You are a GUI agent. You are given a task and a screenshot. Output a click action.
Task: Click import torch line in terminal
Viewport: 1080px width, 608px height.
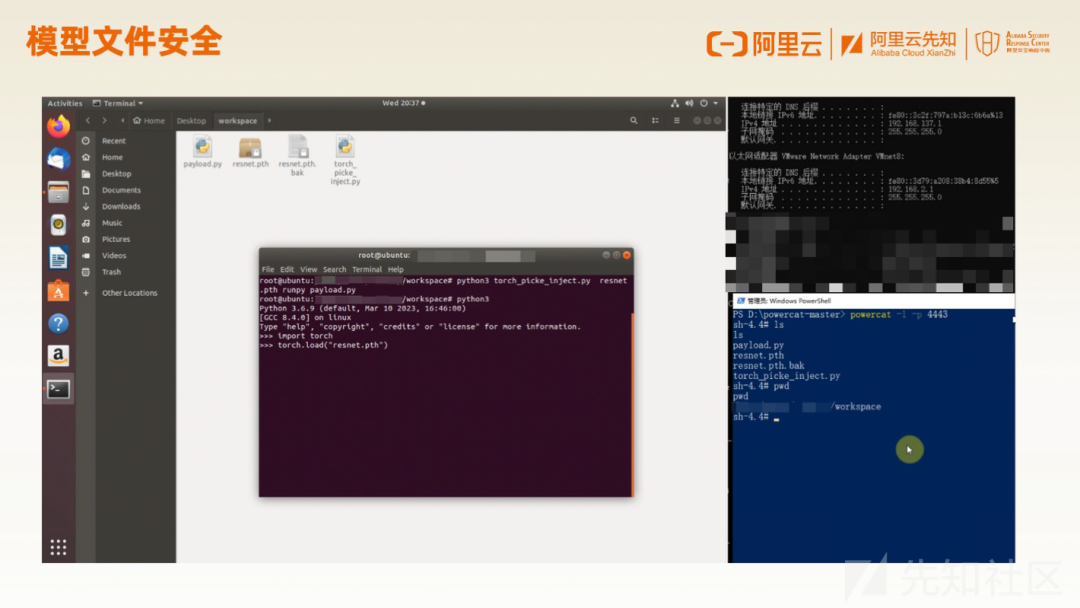tap(296, 336)
